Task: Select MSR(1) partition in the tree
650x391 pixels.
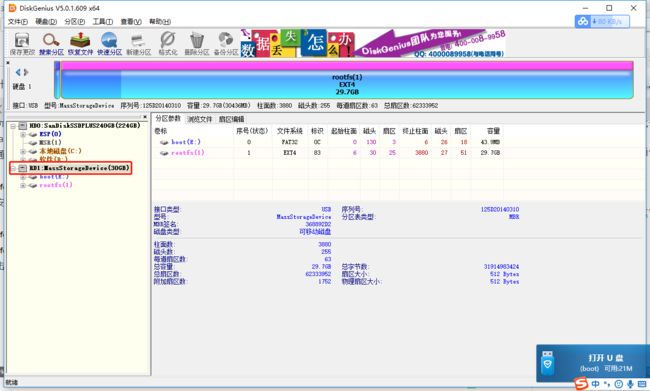Action: click(x=50, y=143)
